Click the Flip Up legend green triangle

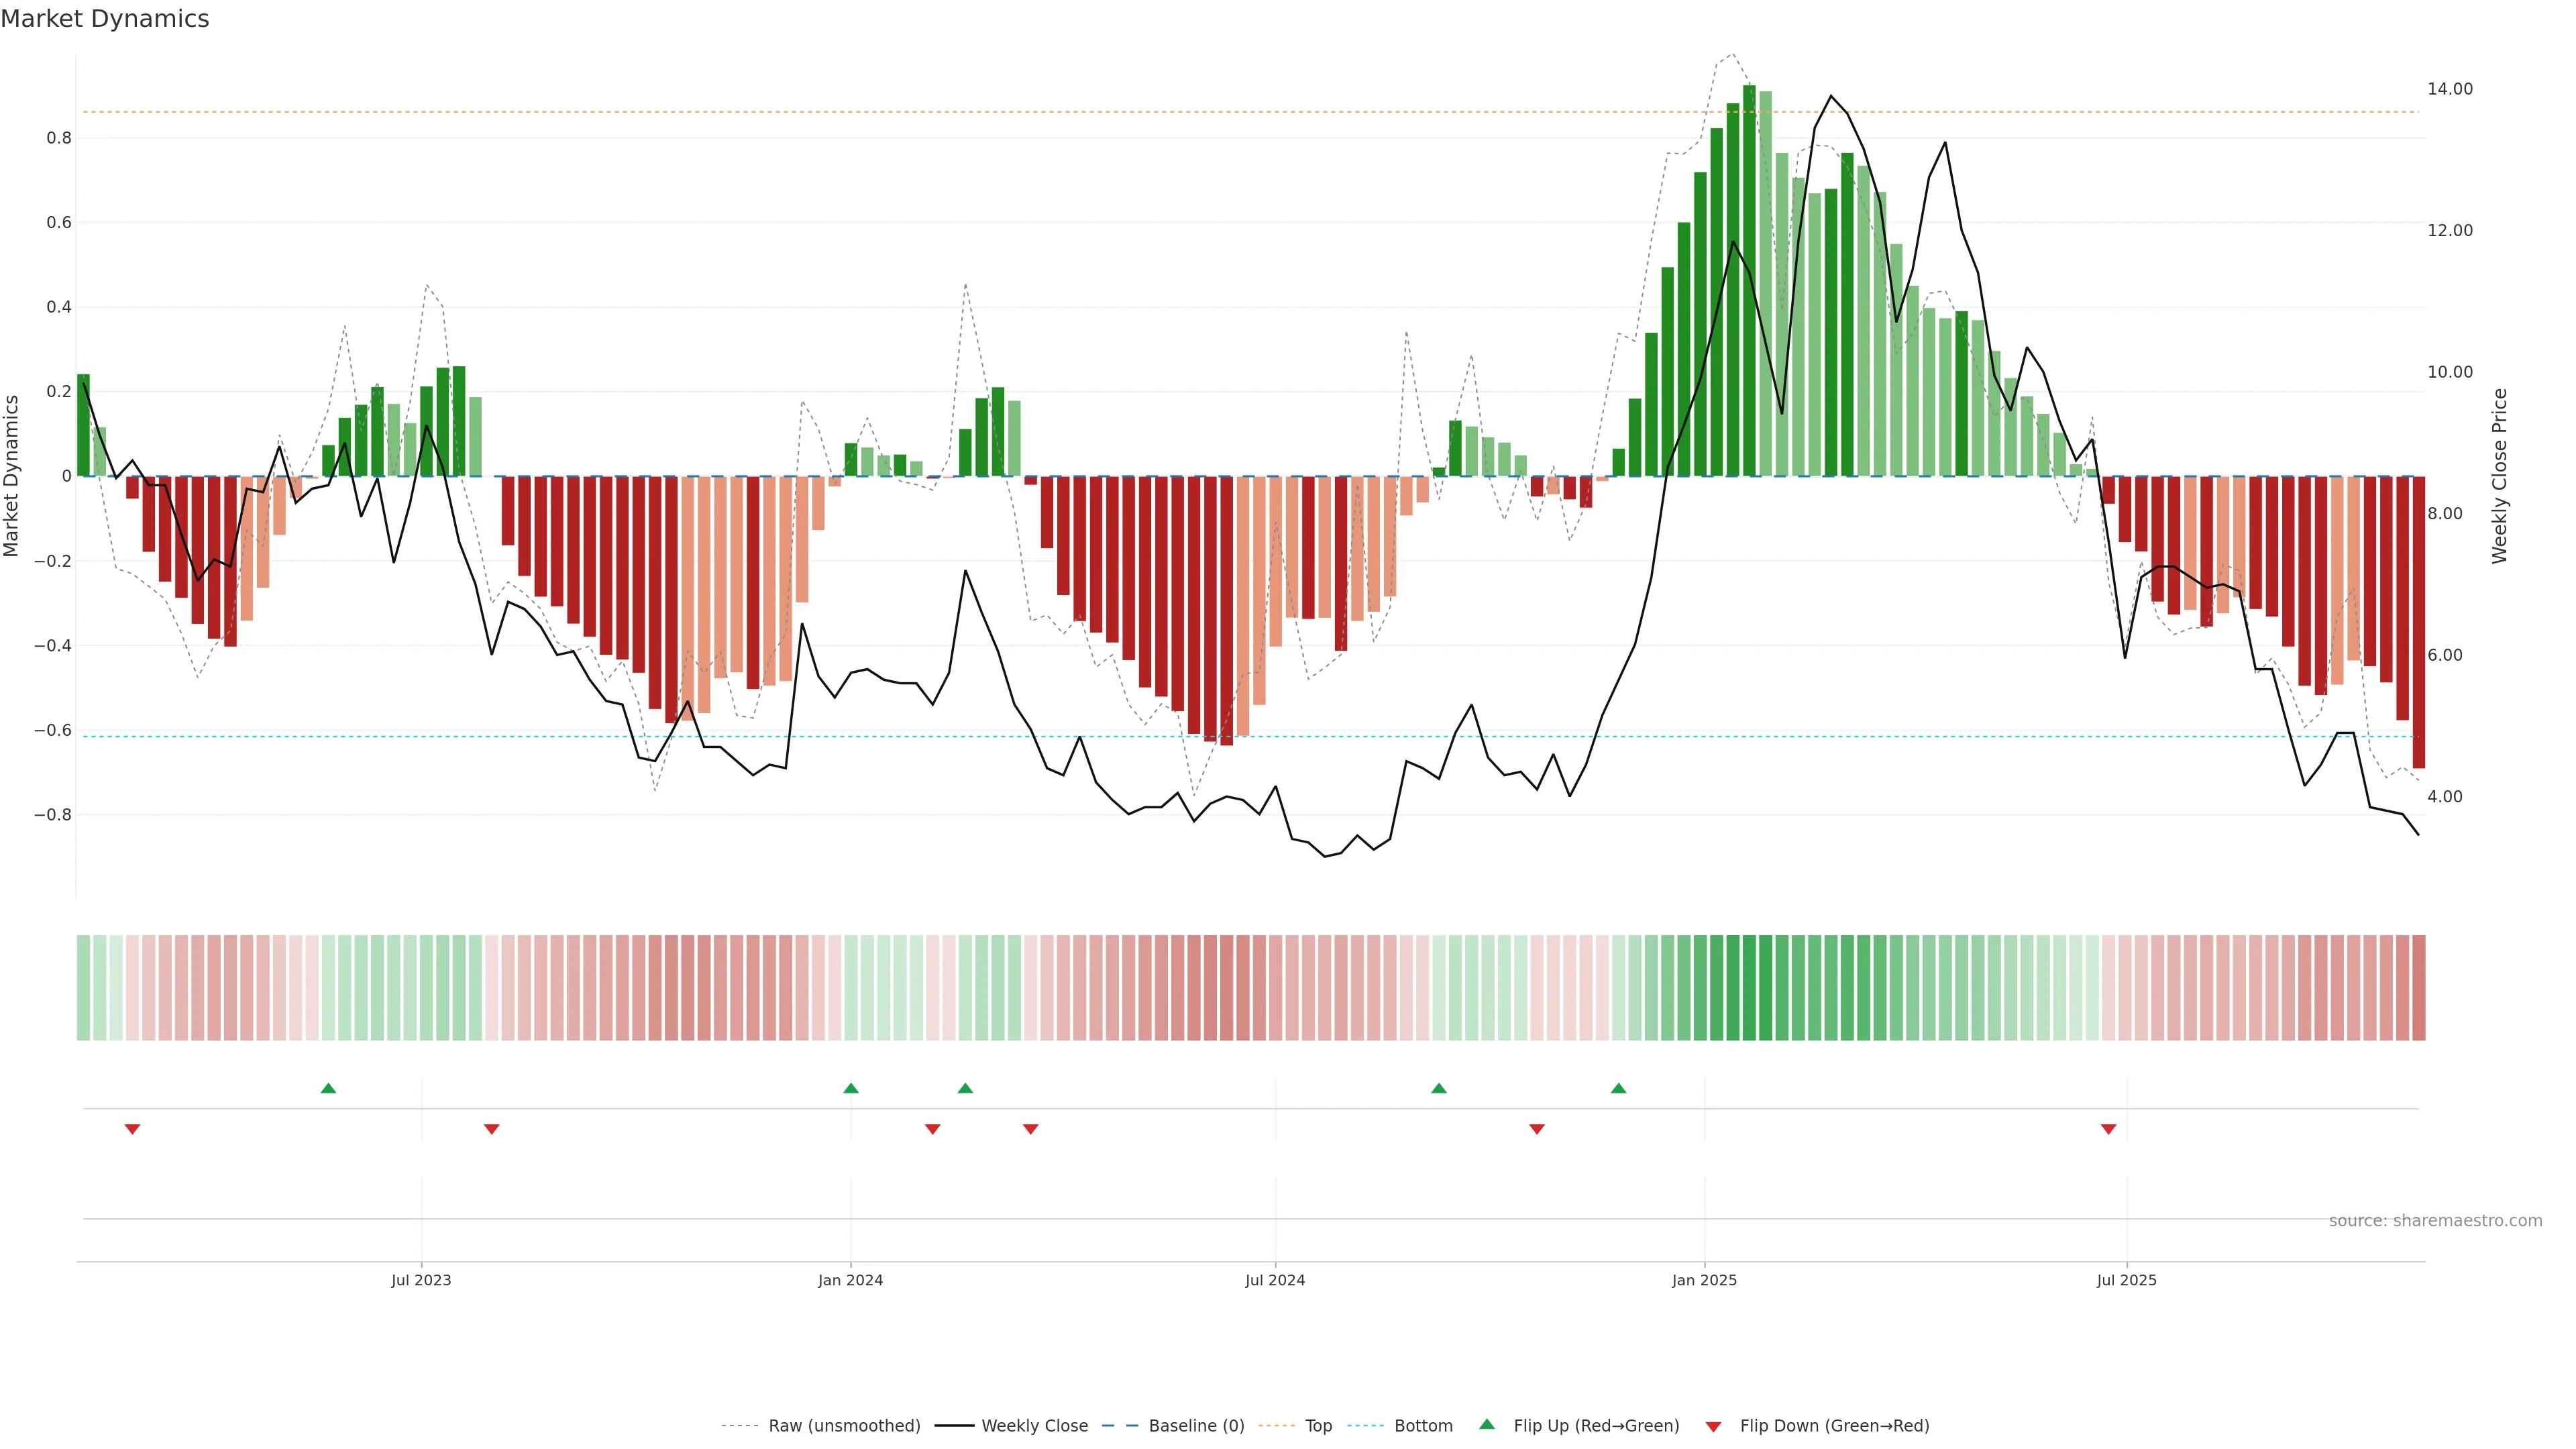tap(1487, 1424)
